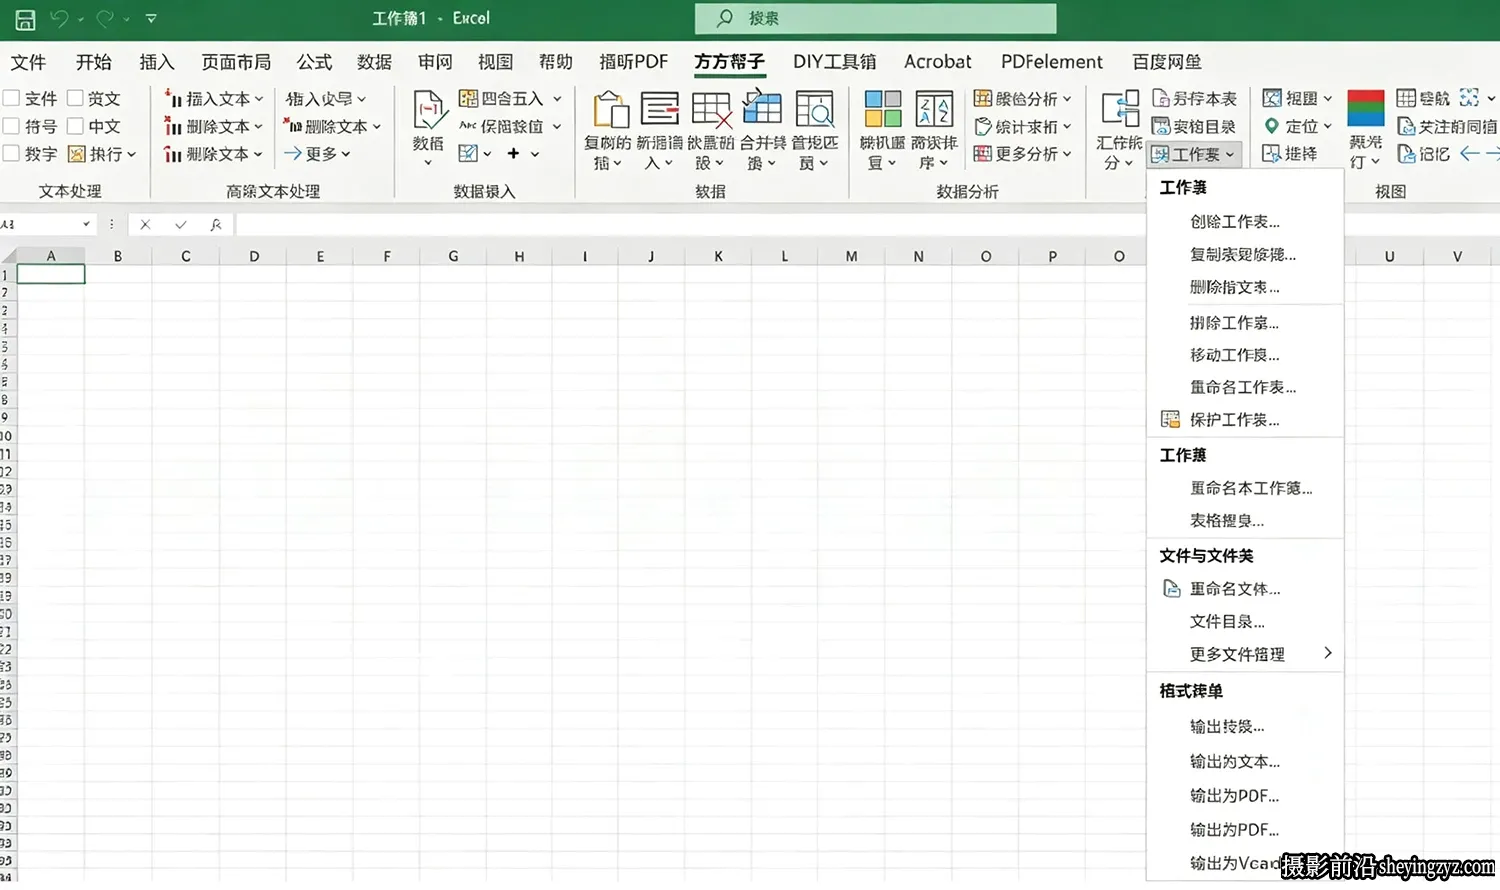Open the PDFelement tab
This screenshot has height=890, width=1500.
(1052, 62)
